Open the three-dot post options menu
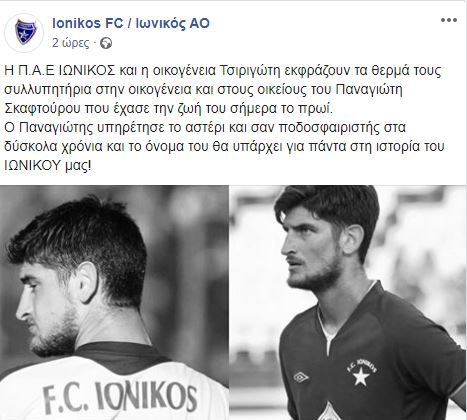 point(449,20)
